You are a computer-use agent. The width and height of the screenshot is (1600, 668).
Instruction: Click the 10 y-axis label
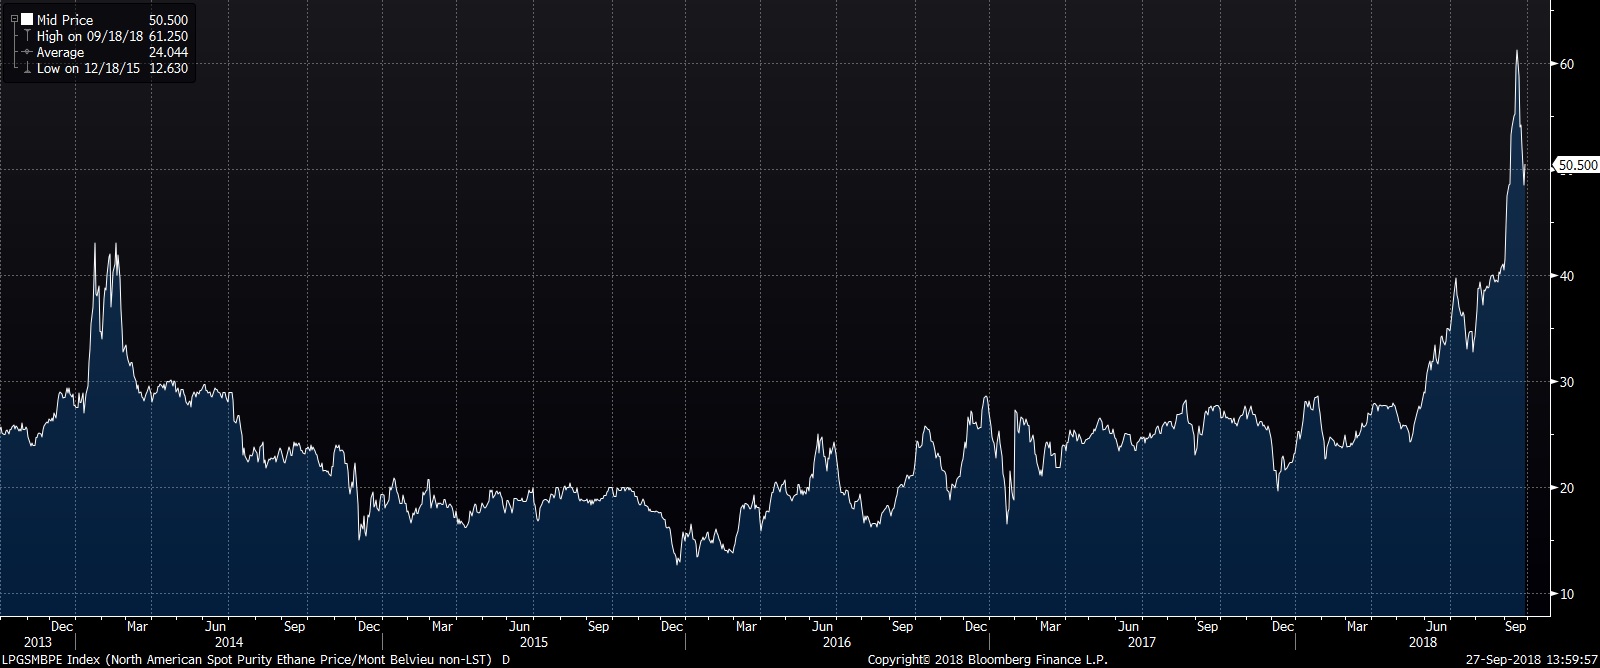1566,594
